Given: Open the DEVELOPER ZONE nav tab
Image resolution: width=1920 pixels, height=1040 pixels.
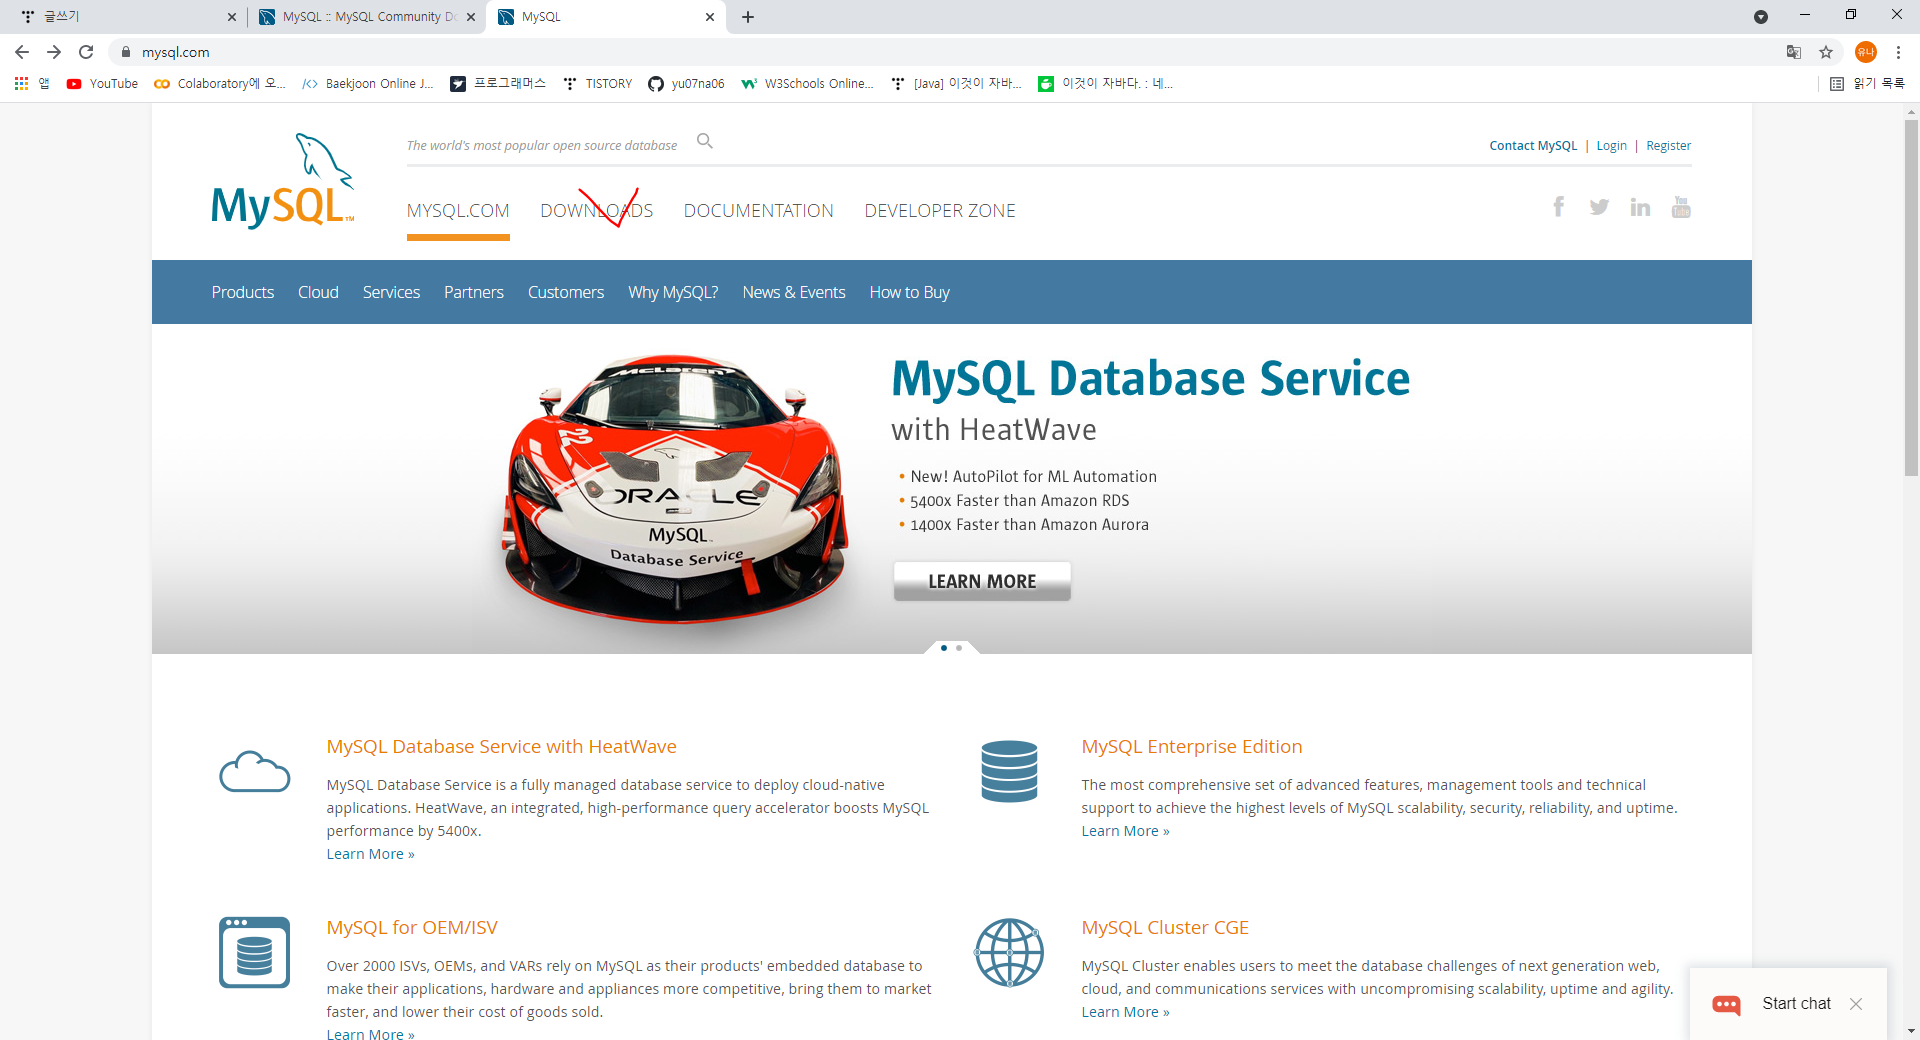Looking at the screenshot, I should click(x=940, y=211).
